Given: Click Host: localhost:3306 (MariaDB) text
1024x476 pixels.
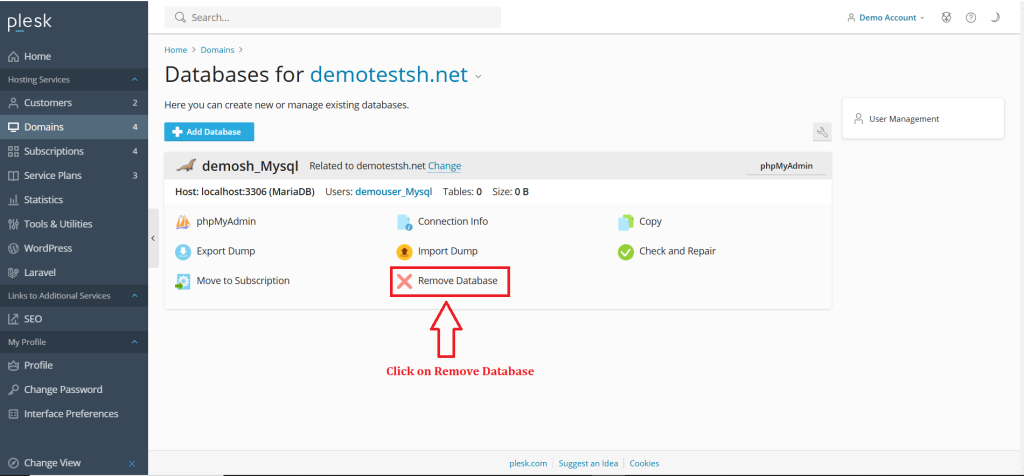Looking at the screenshot, I should point(246,192).
